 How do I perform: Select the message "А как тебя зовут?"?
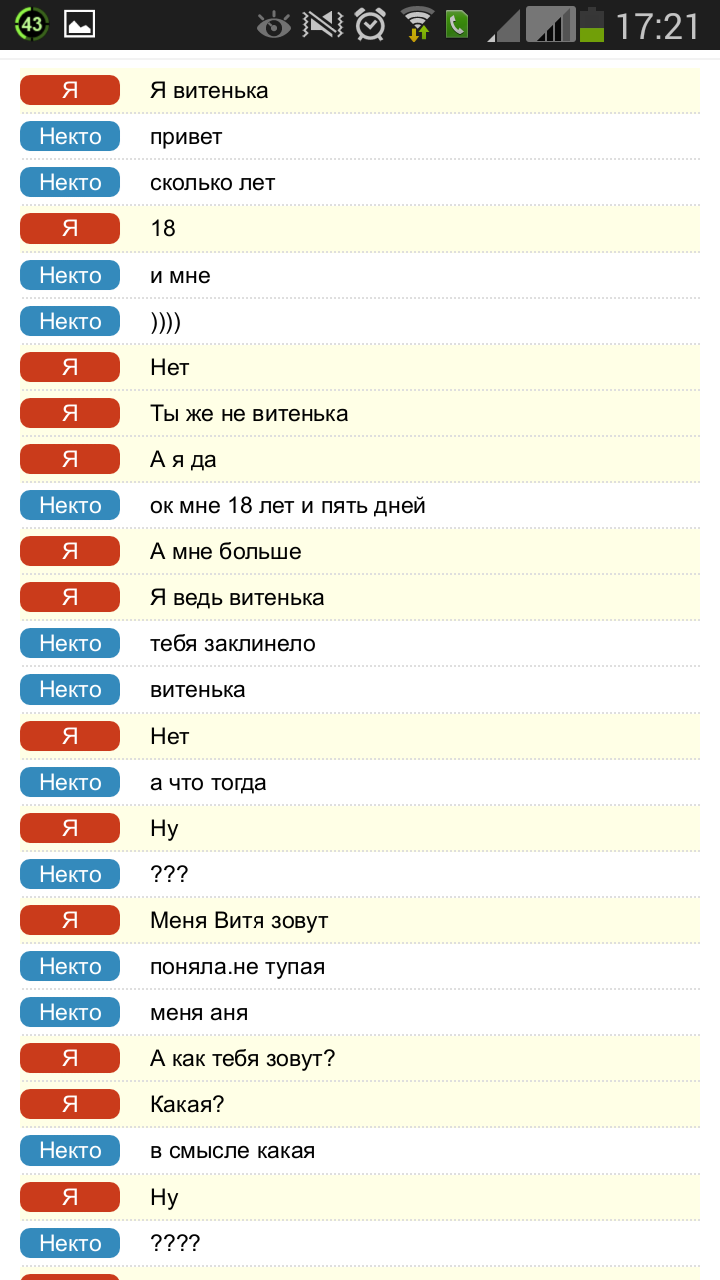242,1058
